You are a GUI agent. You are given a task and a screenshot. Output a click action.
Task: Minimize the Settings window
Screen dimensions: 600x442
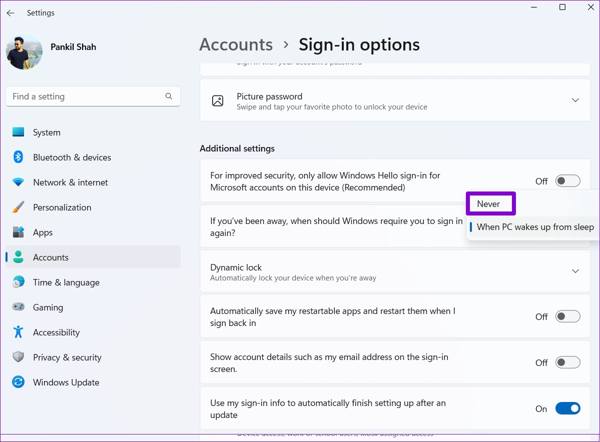click(x=534, y=7)
